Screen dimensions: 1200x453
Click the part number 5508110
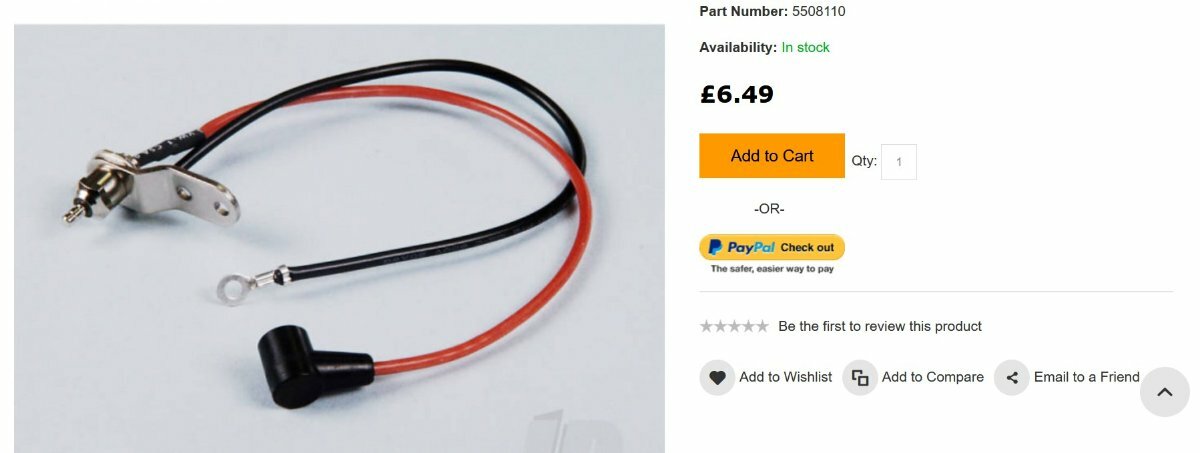tap(818, 11)
